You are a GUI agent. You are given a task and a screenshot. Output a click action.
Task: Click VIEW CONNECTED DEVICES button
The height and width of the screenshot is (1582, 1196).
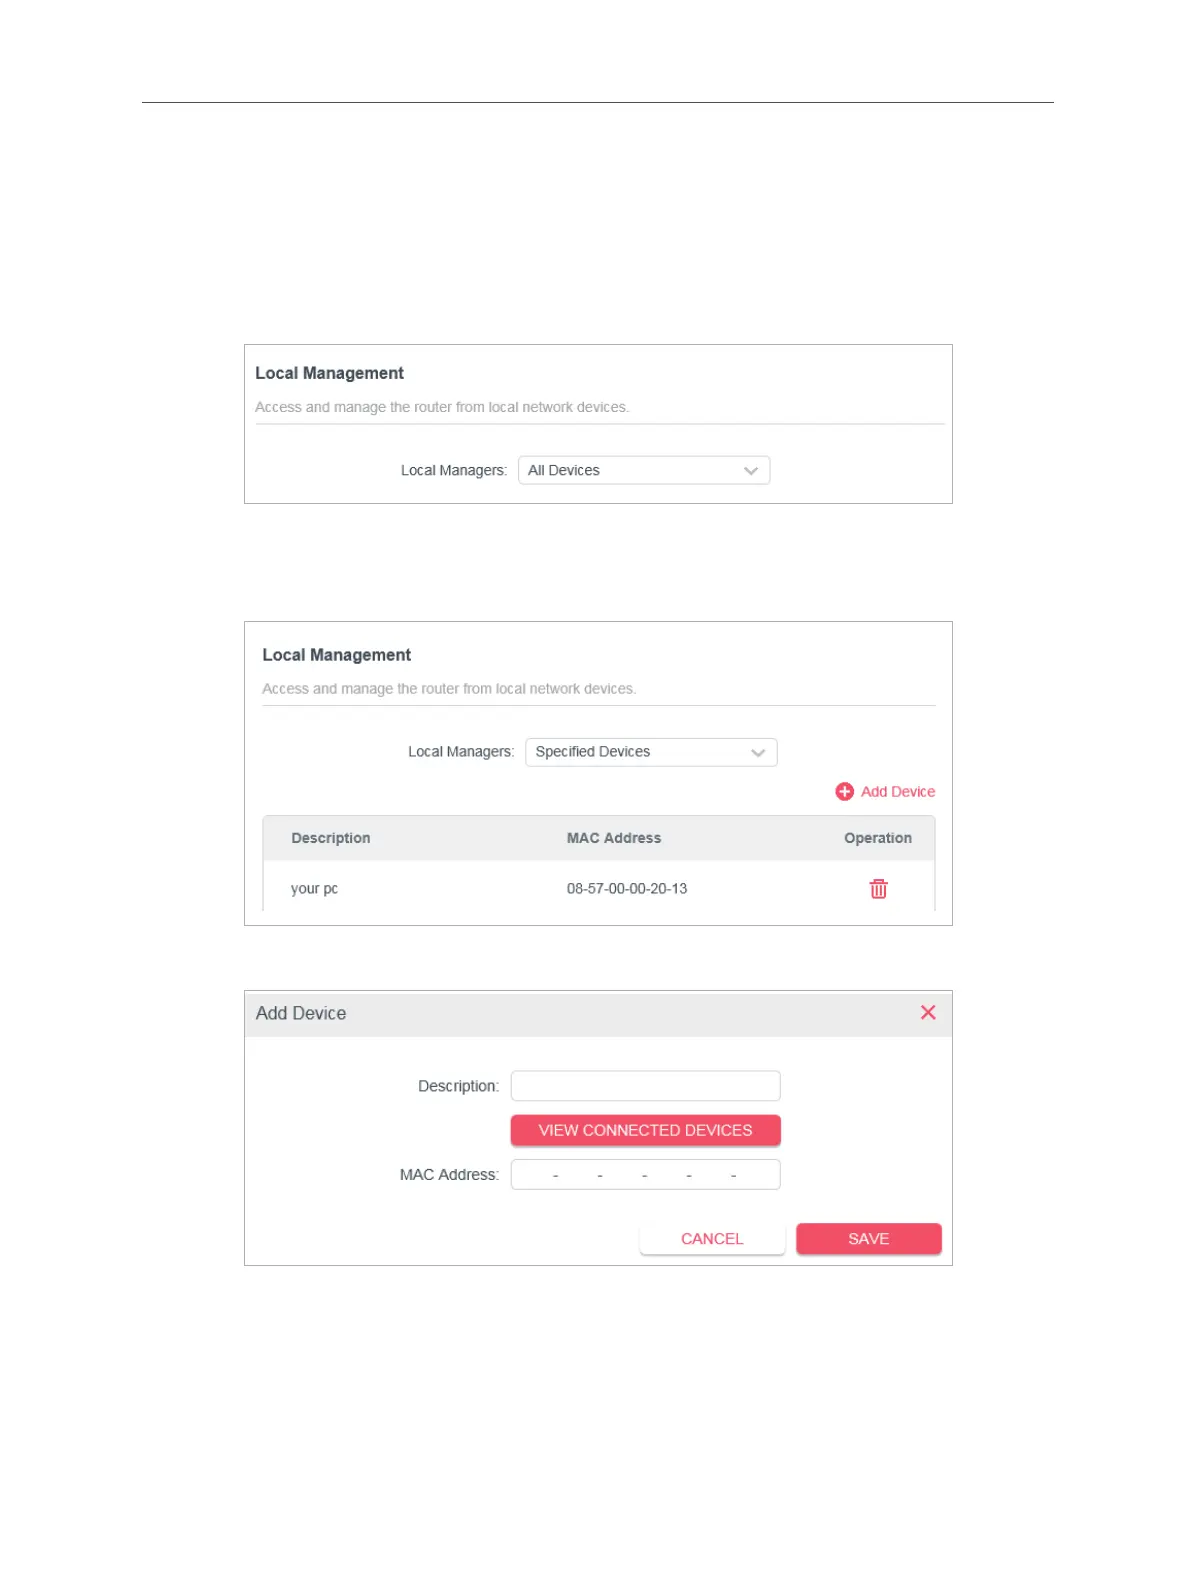click(645, 1130)
